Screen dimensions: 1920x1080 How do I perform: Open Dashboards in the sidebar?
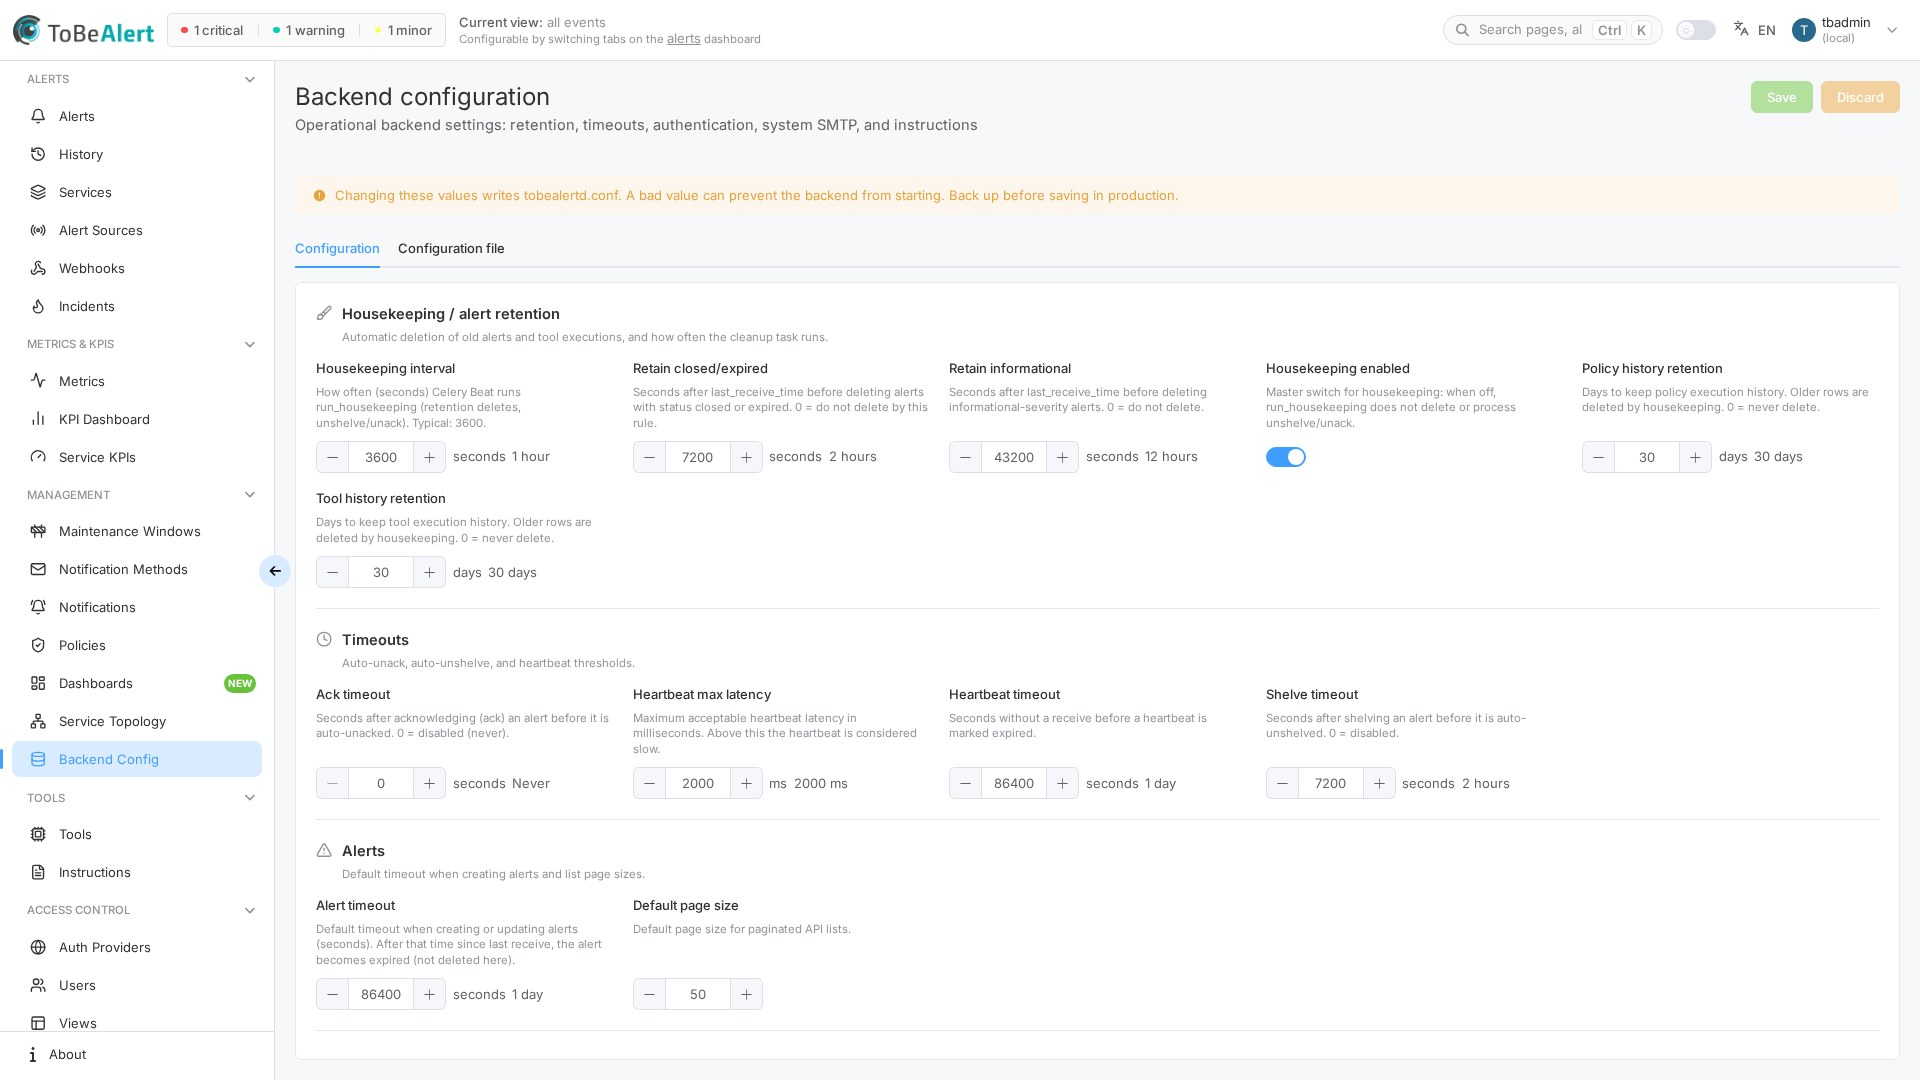[137, 683]
